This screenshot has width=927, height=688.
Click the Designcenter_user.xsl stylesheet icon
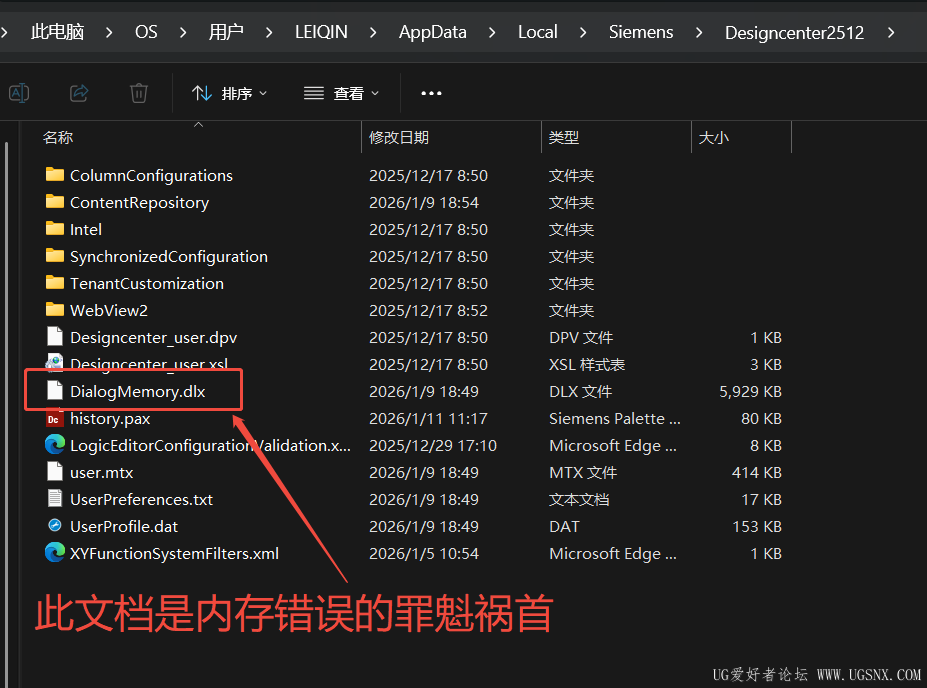click(x=55, y=364)
